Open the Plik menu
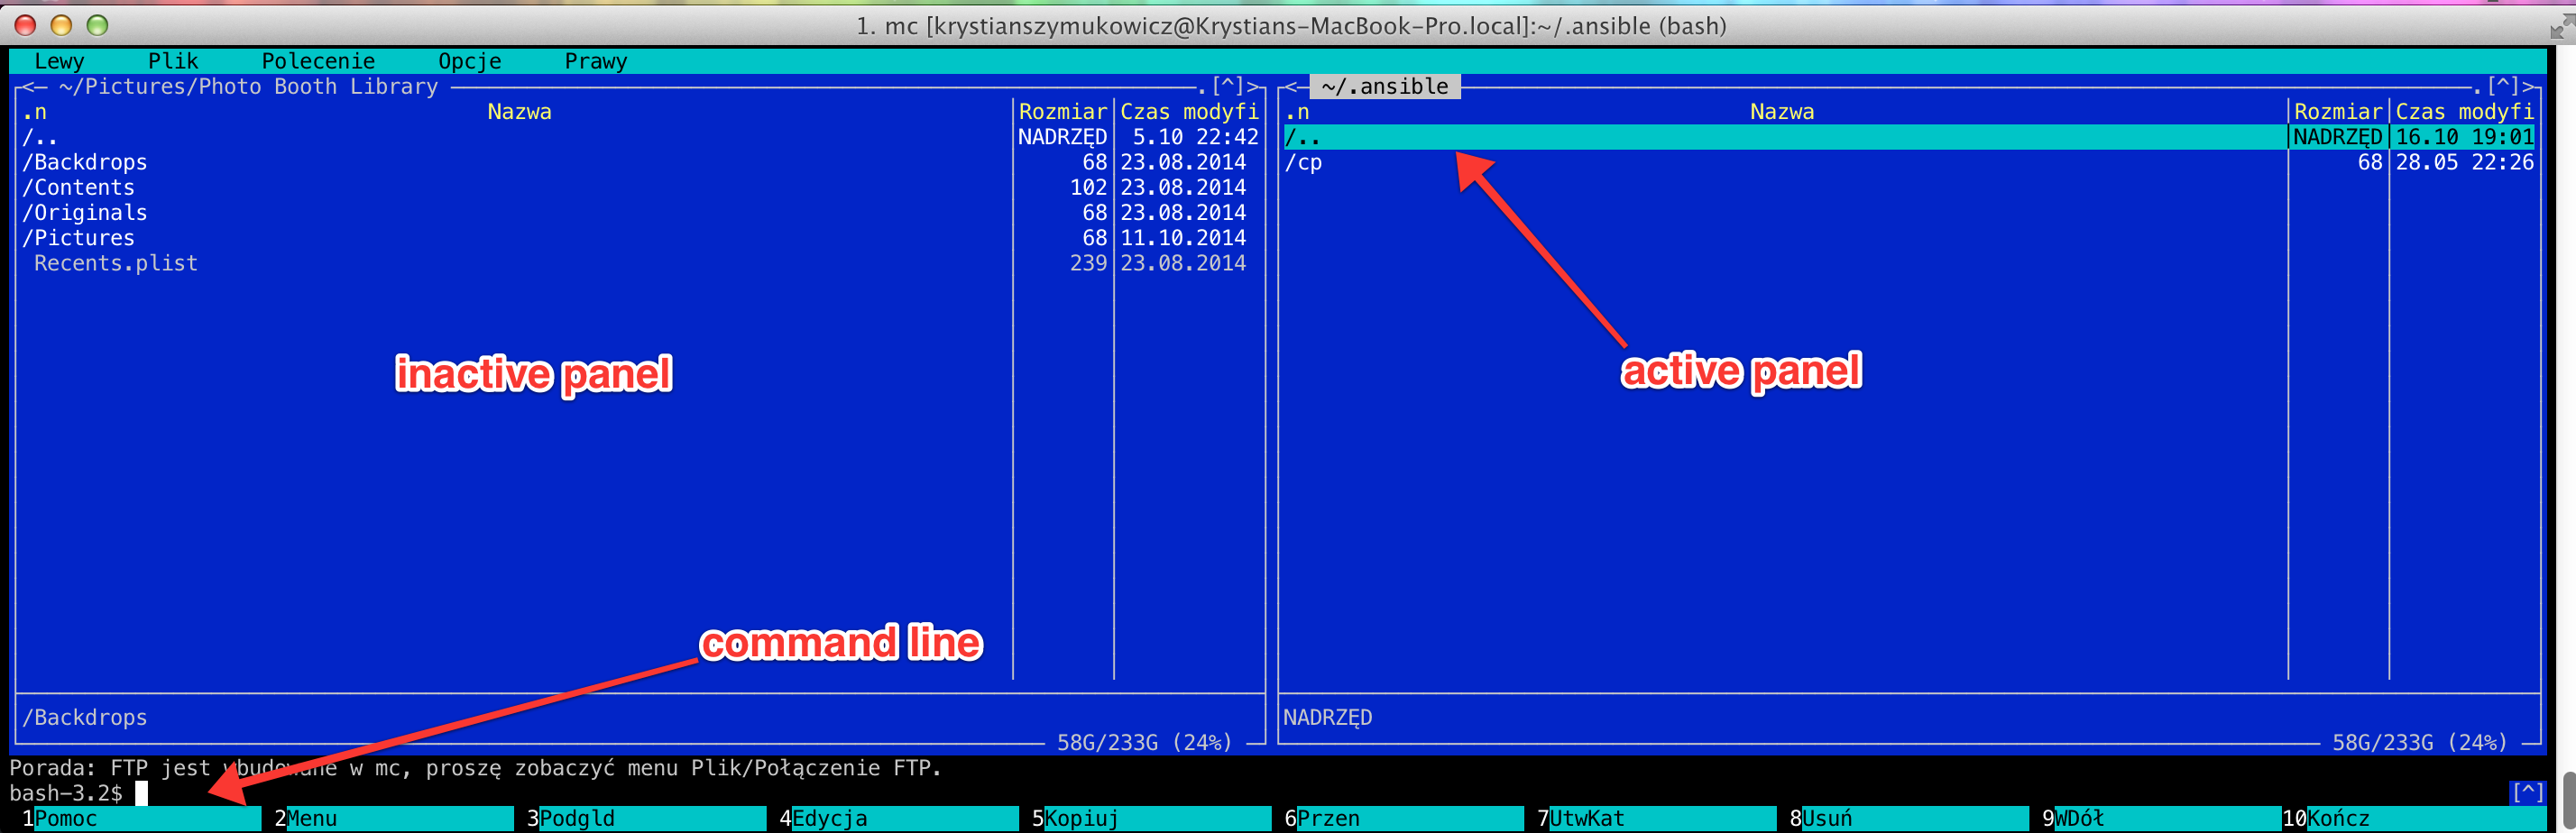This screenshot has width=2576, height=833. [173, 61]
